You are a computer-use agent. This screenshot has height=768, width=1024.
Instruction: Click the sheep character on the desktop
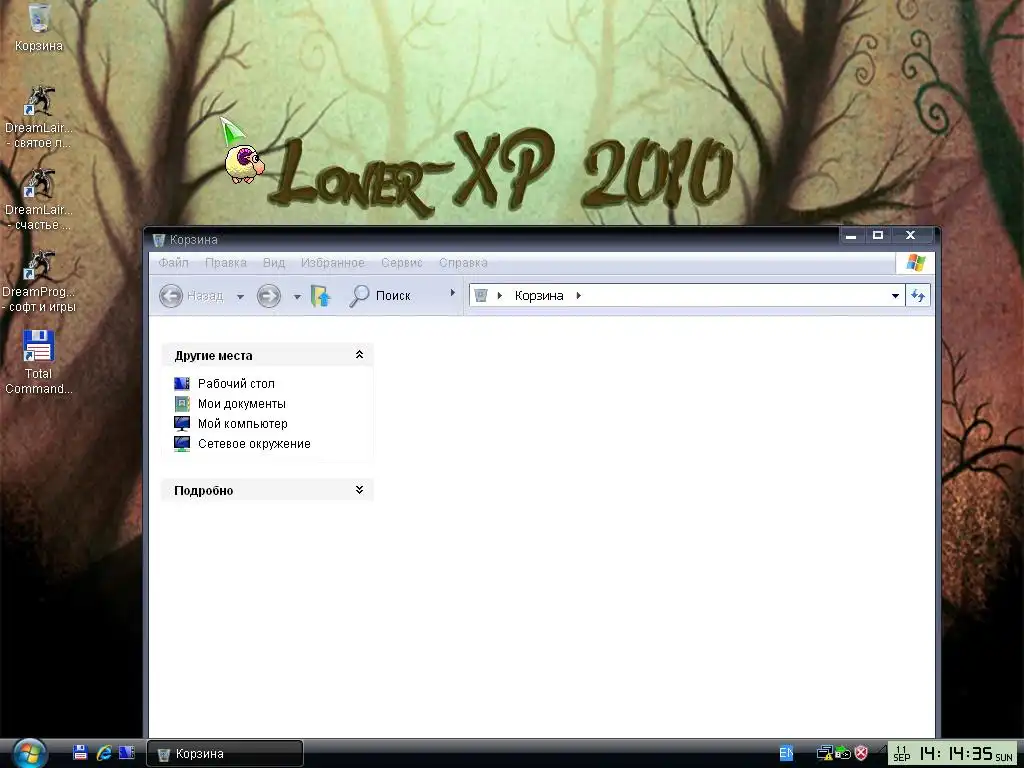[244, 164]
